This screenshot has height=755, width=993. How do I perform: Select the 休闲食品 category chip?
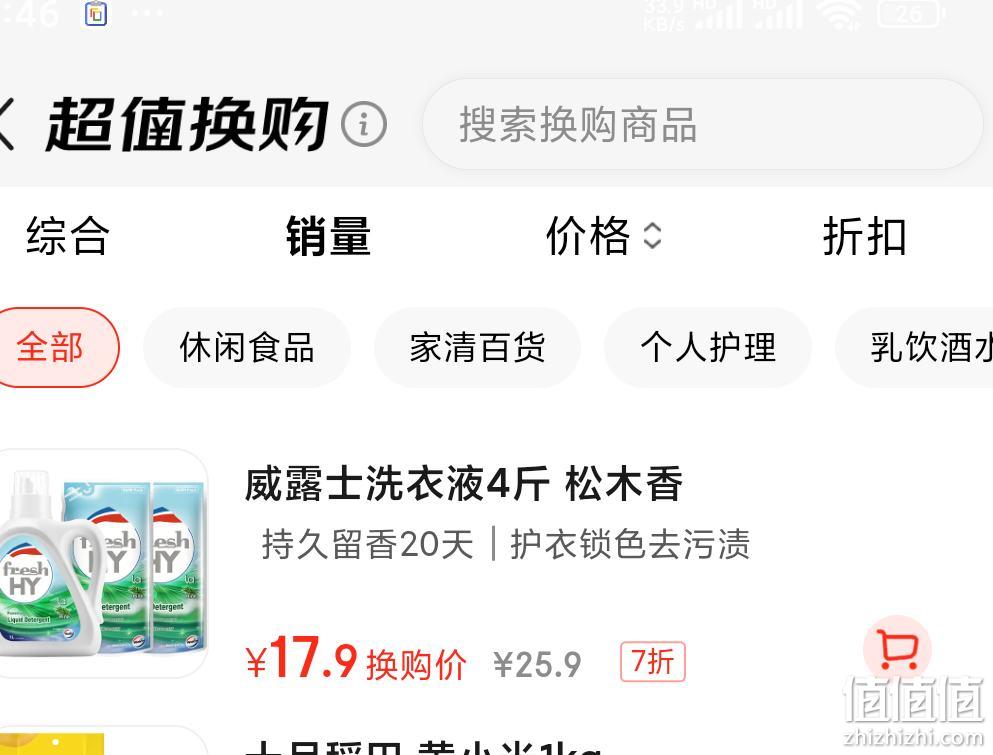pos(247,347)
